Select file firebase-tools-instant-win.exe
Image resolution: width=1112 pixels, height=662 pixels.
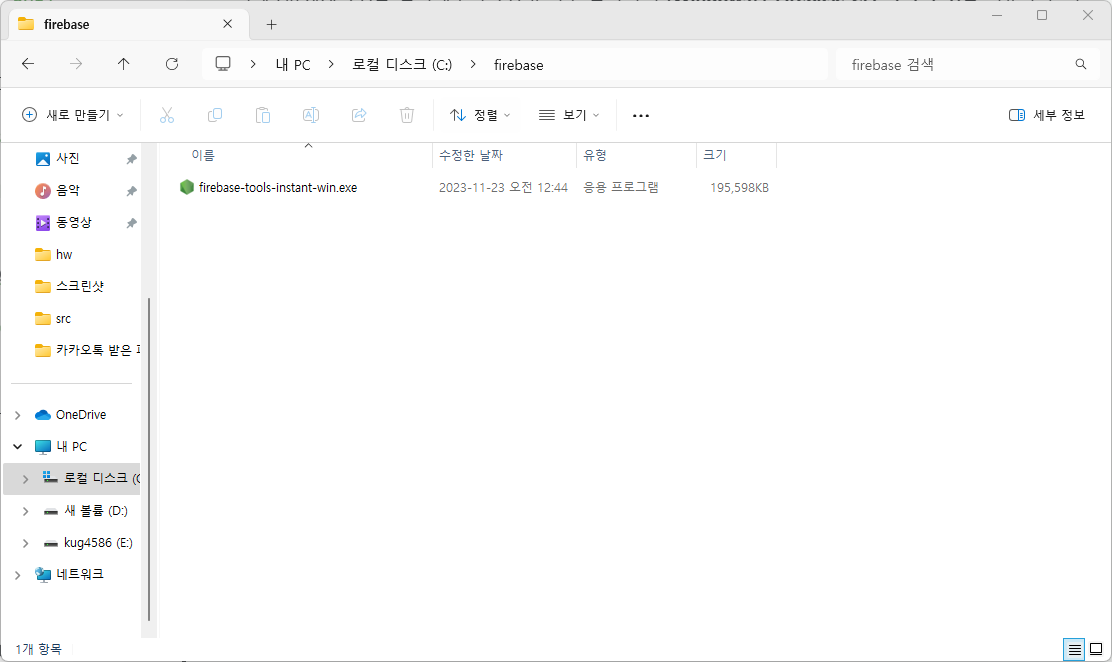[x=278, y=187]
